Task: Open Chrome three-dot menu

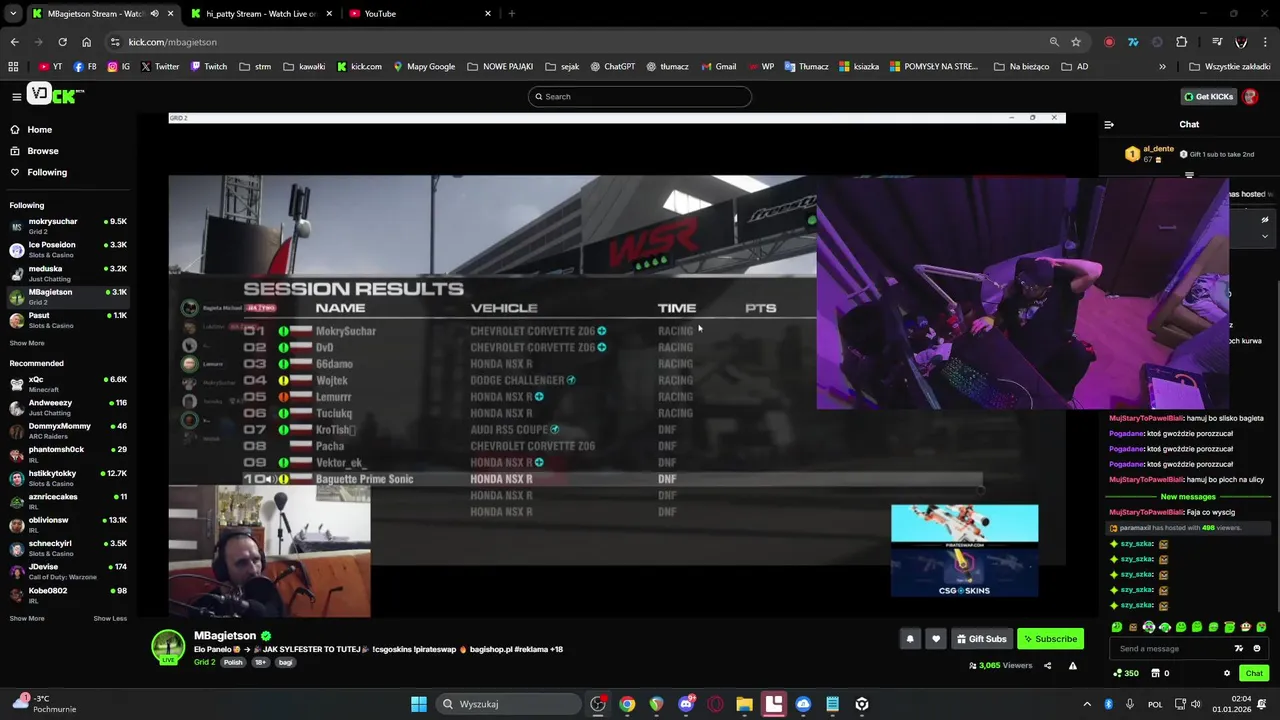Action: coord(1266,42)
